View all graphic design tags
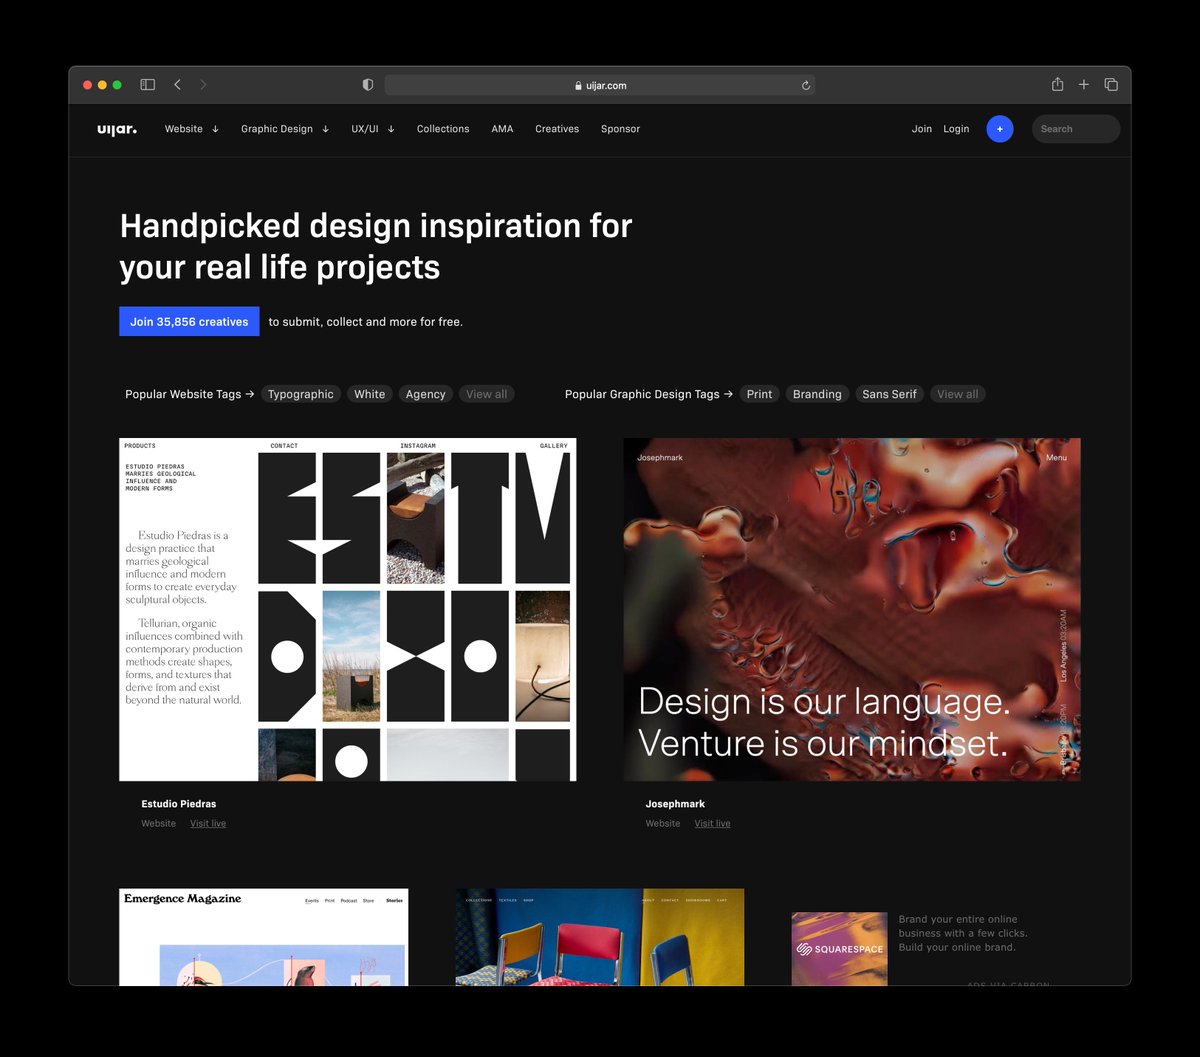 coord(957,394)
